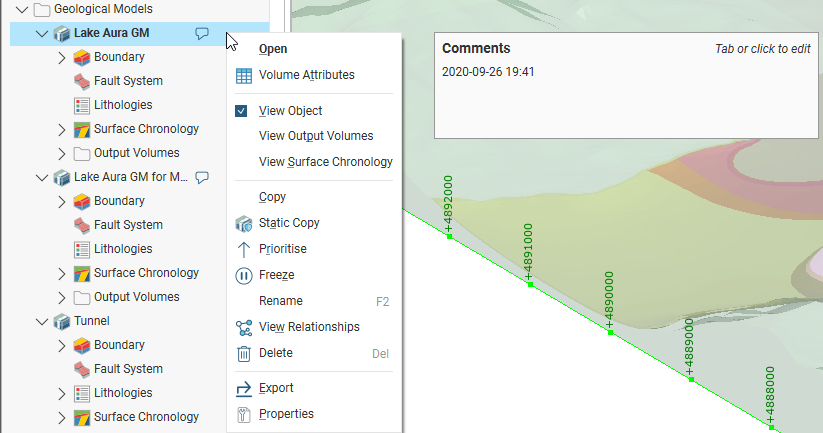Click the Freeze pause icon
823x433 pixels.
tap(243, 275)
